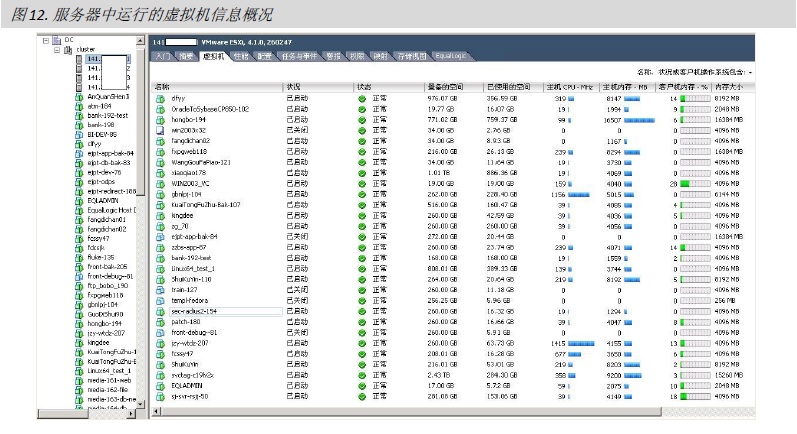Viewport: 797px width, 434px height.
Task: Sort table by 状态 column header
Action: tap(389, 87)
